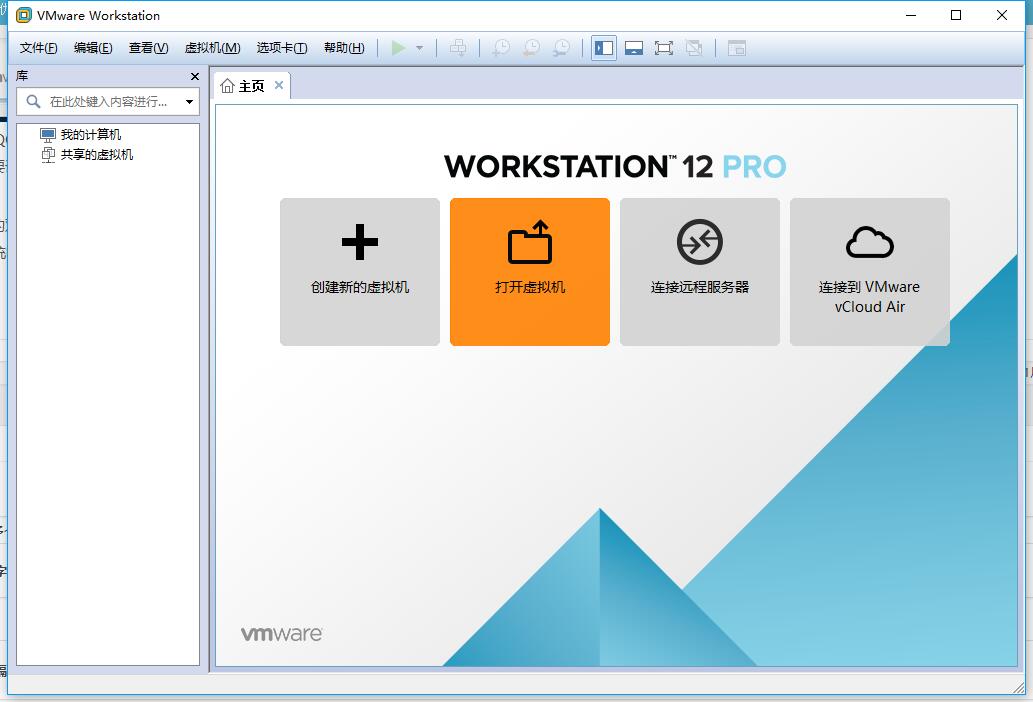Click the 连接到 VMware vCloud Air tile
Screen dimensions: 1033x702
[x=870, y=272]
